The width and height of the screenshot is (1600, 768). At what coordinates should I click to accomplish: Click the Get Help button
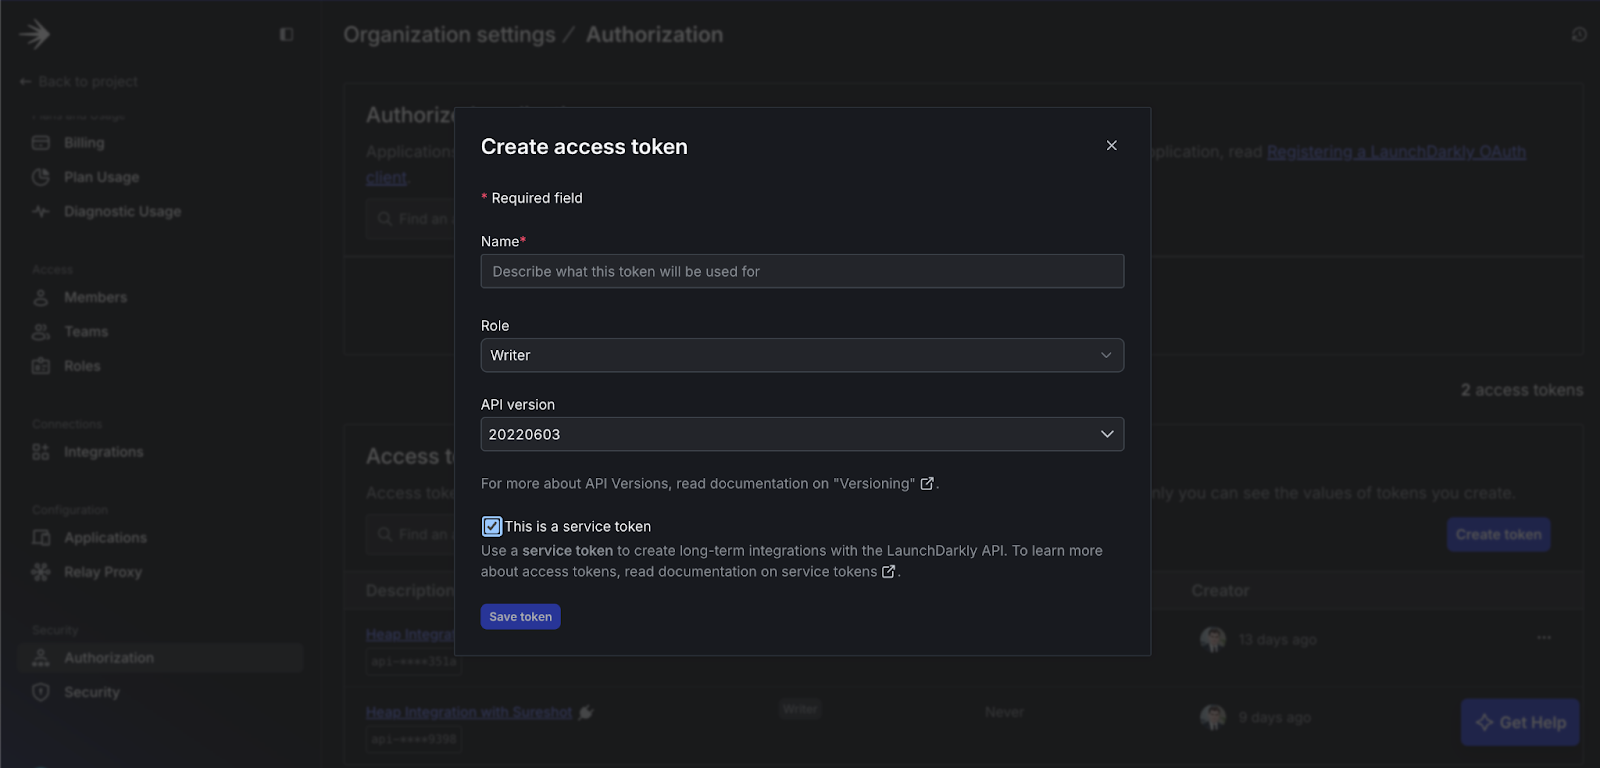coord(1520,722)
